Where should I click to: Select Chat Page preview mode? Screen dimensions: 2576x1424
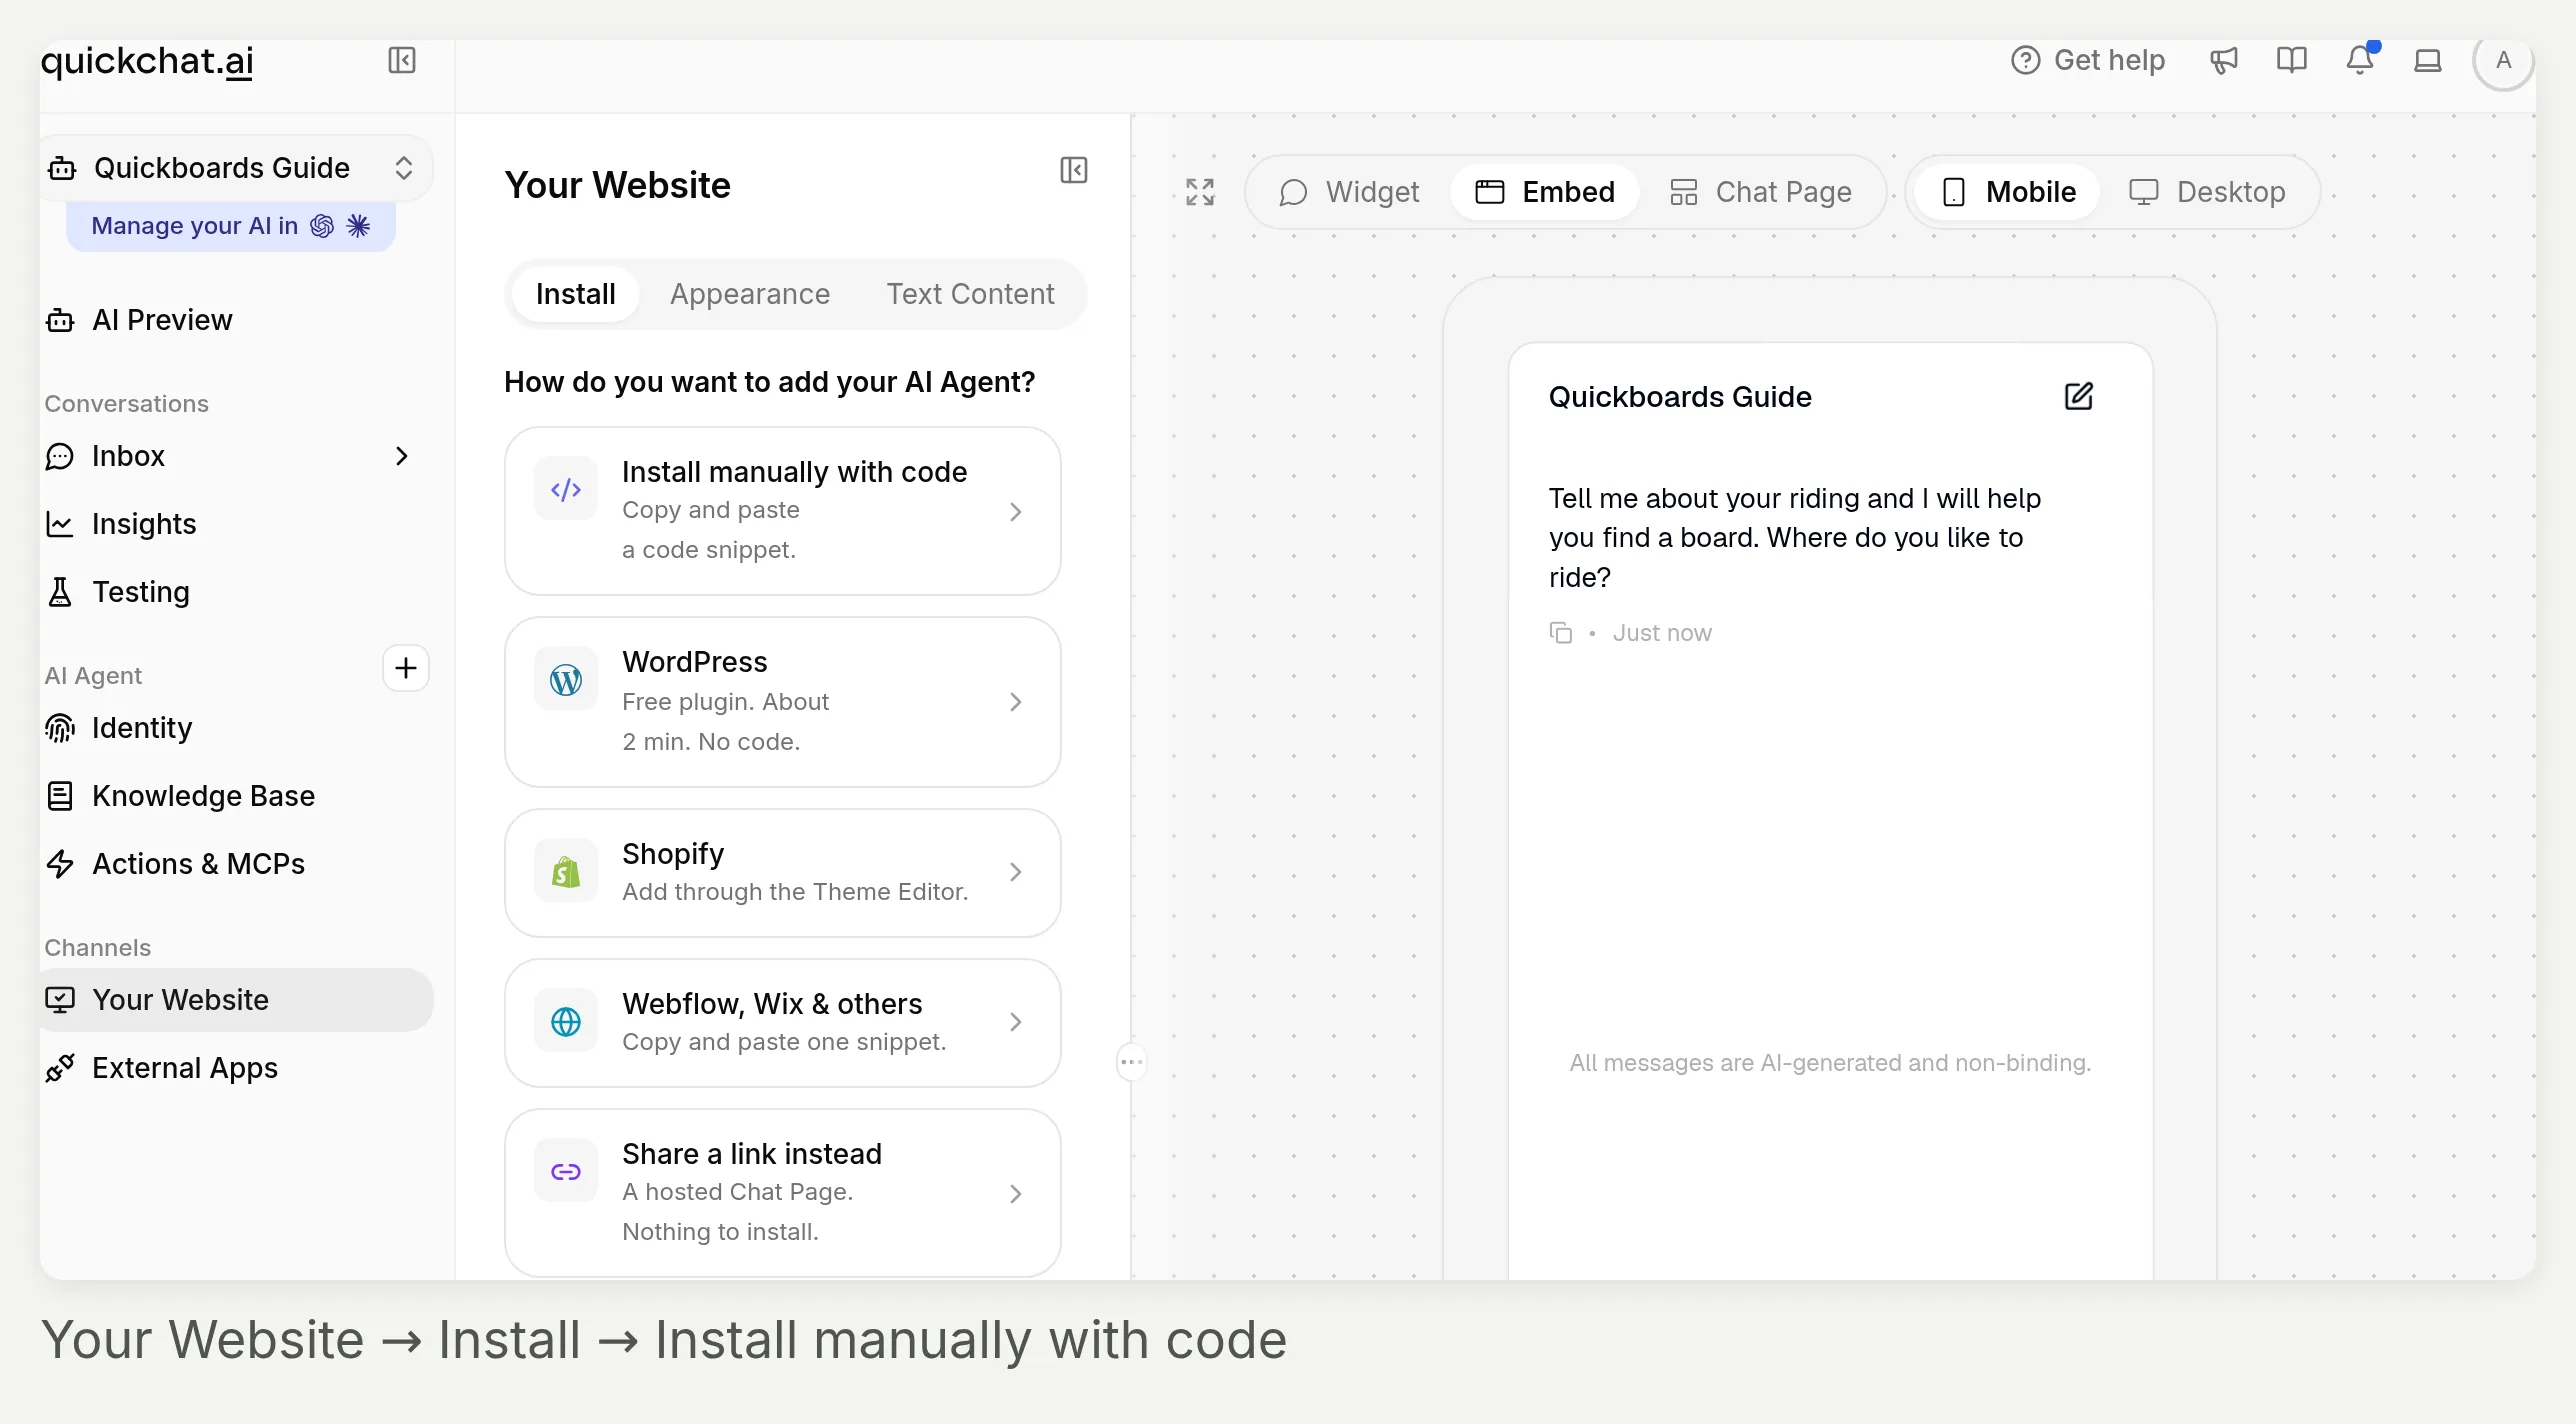1761,192
